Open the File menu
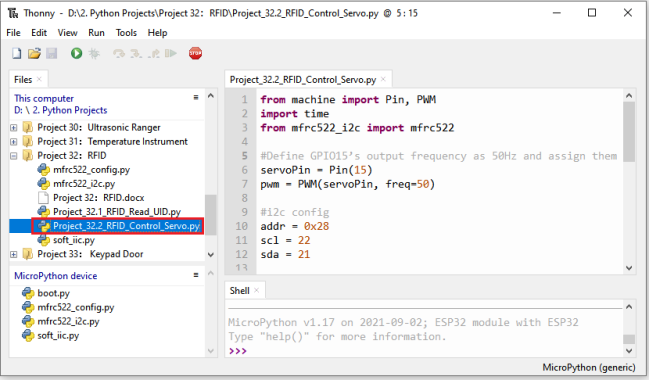 [13, 33]
